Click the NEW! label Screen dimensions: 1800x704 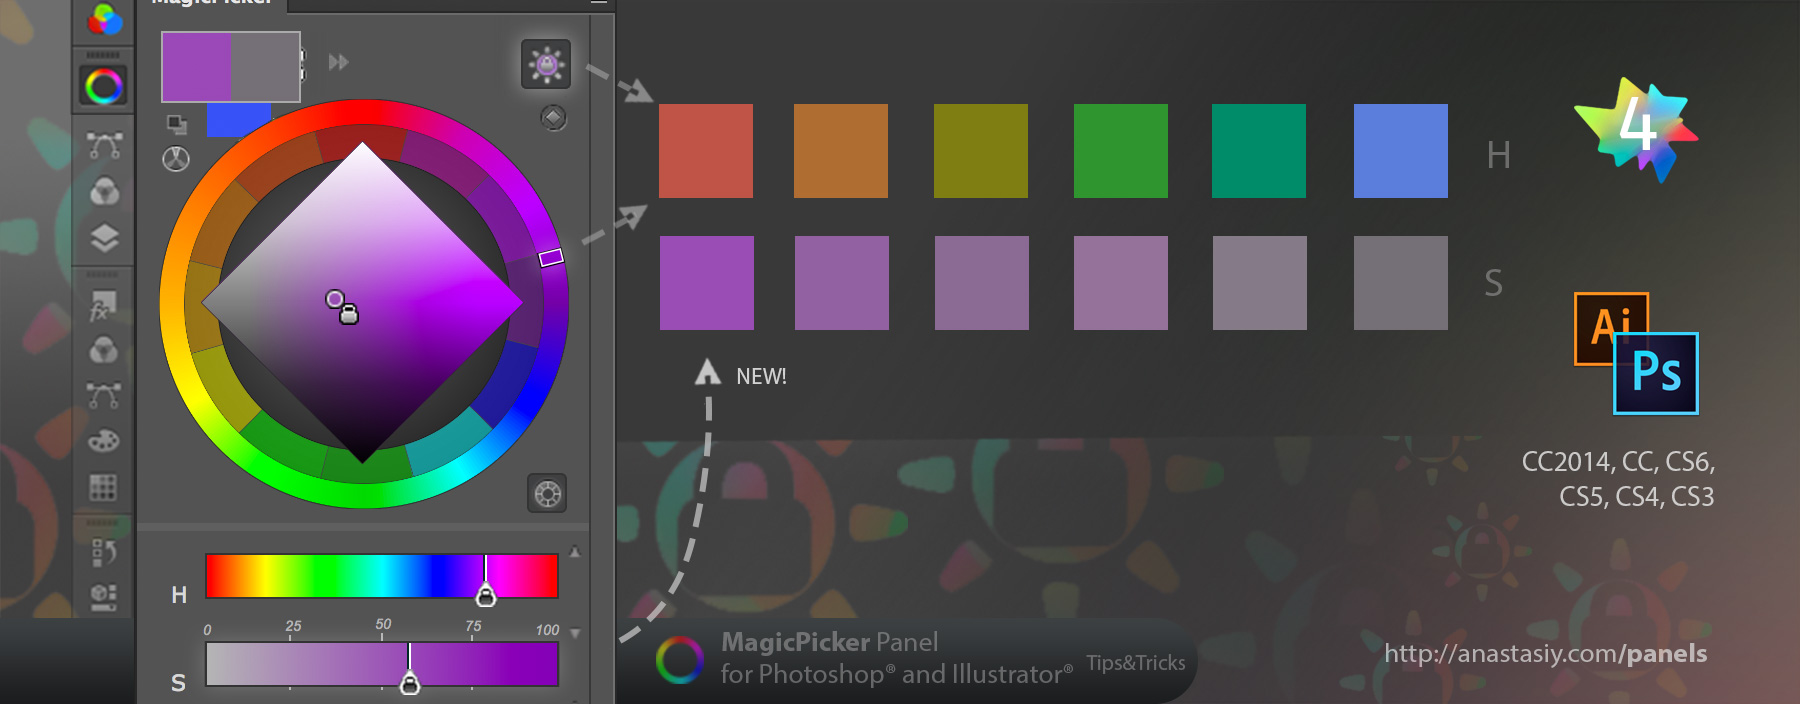point(761,377)
